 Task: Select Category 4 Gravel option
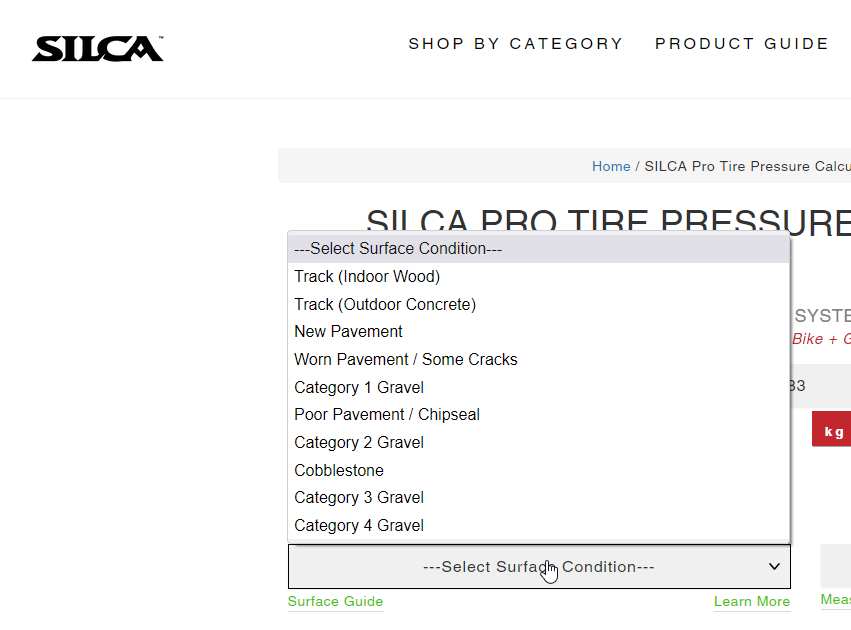[x=359, y=526]
